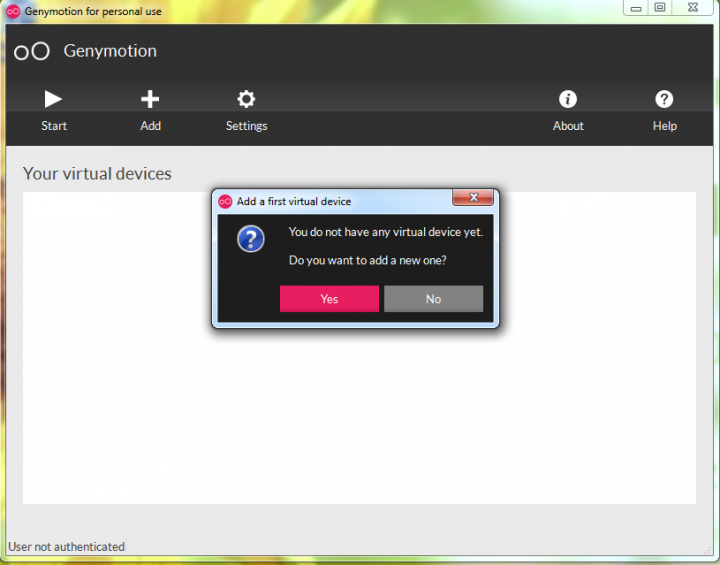Click 'You do not have any virtual device yet.' text

(x=386, y=232)
